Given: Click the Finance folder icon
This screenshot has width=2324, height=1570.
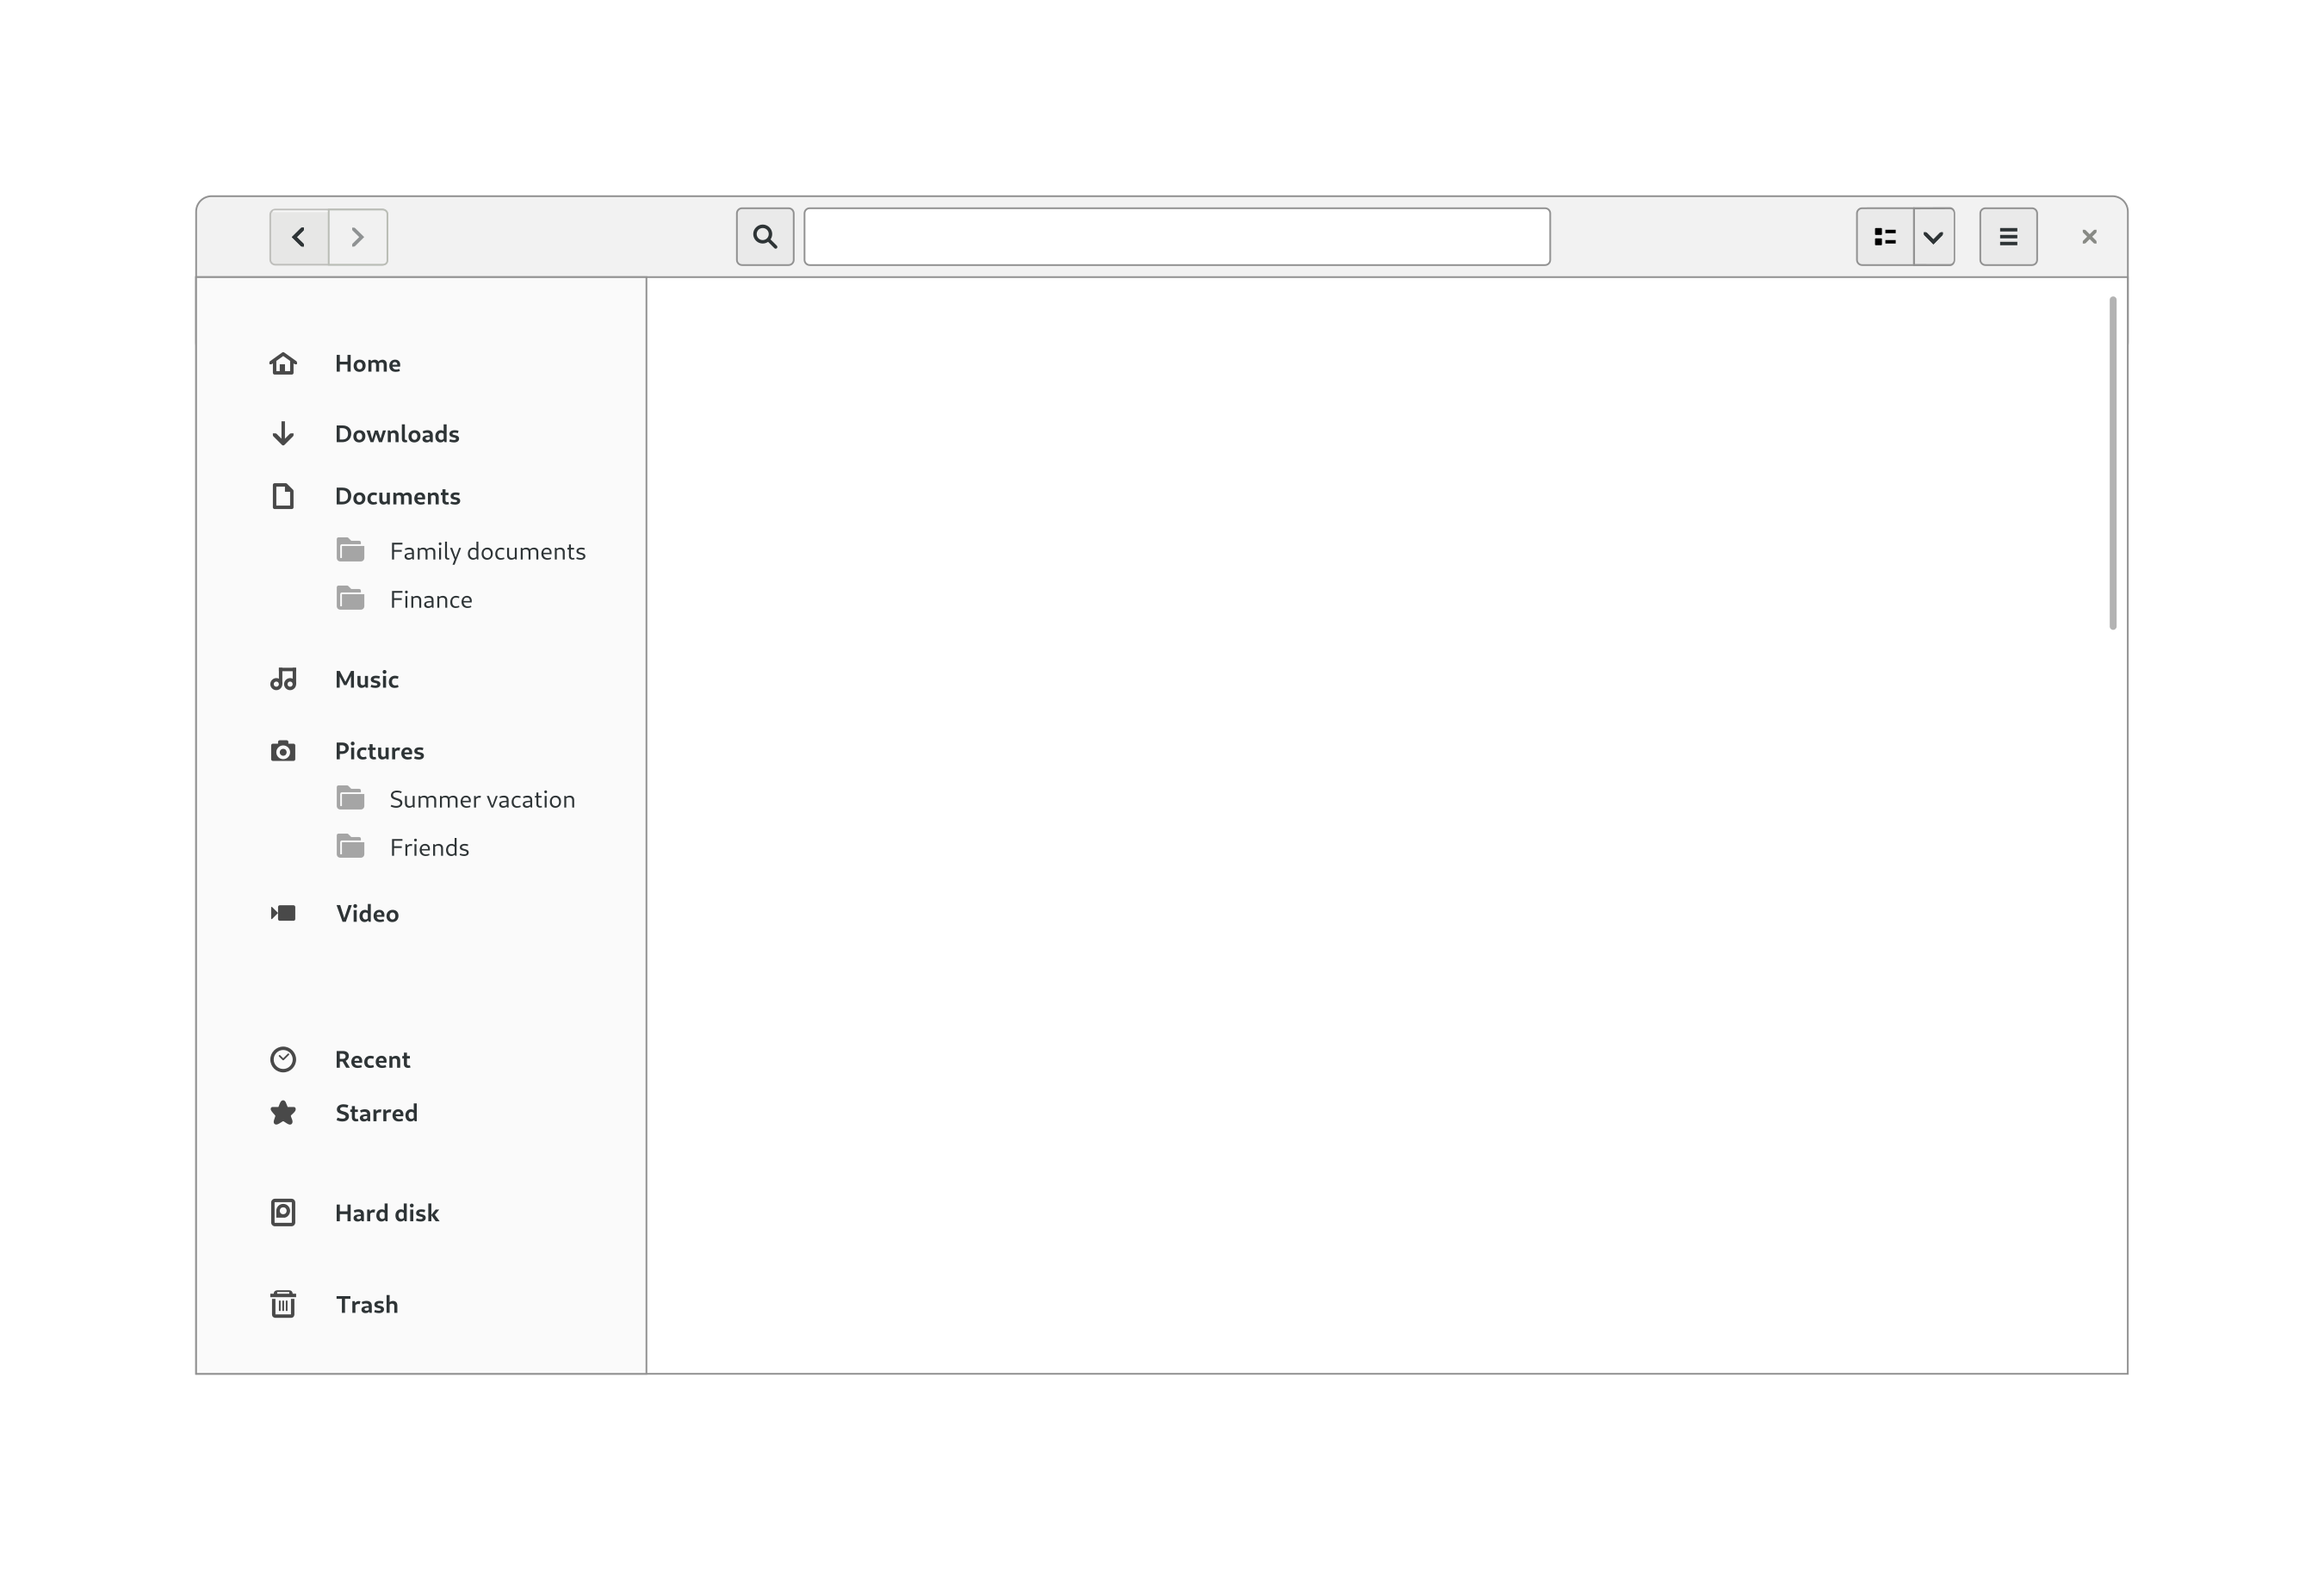Looking at the screenshot, I should click(x=350, y=598).
